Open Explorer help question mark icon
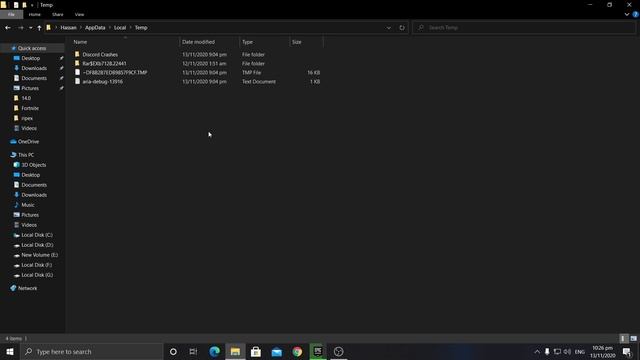 tap(636, 14)
